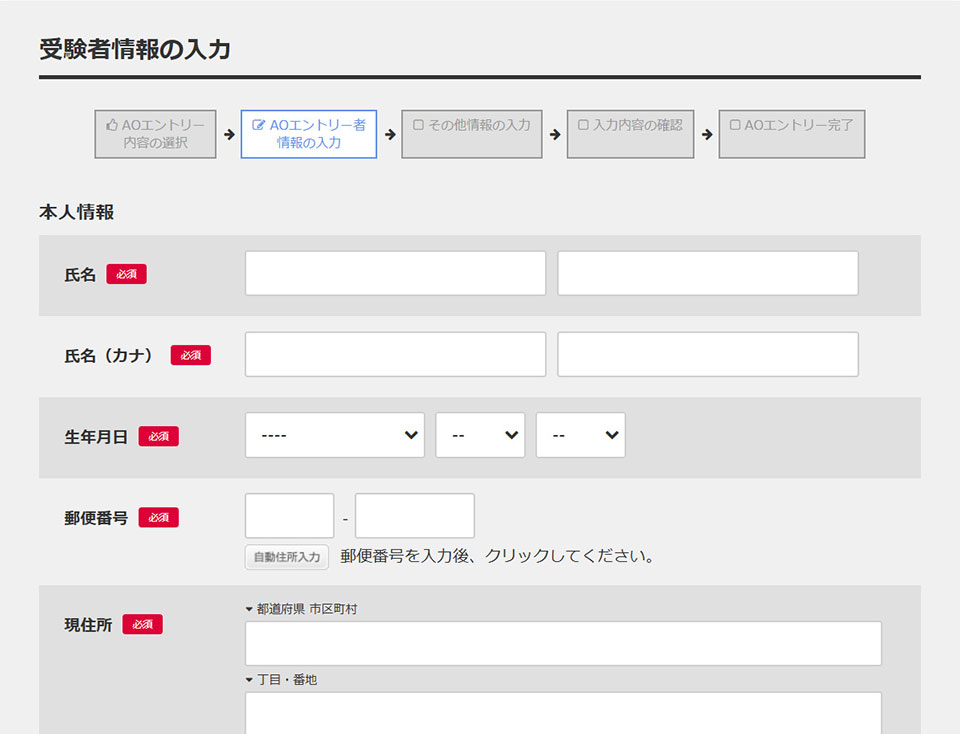Open the birth day dropdown
This screenshot has height=734, width=960.
pyautogui.click(x=580, y=436)
